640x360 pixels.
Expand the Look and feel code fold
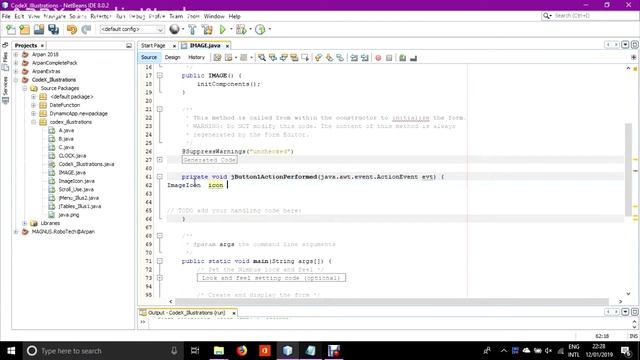pos(160,278)
